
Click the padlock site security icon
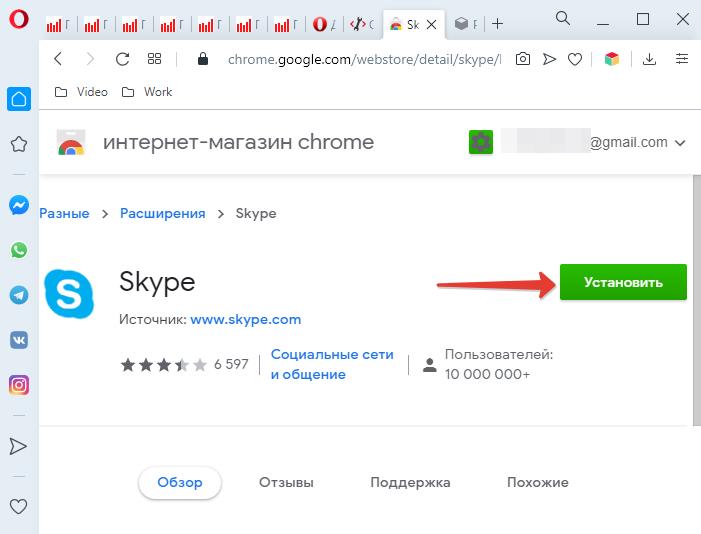[x=203, y=59]
